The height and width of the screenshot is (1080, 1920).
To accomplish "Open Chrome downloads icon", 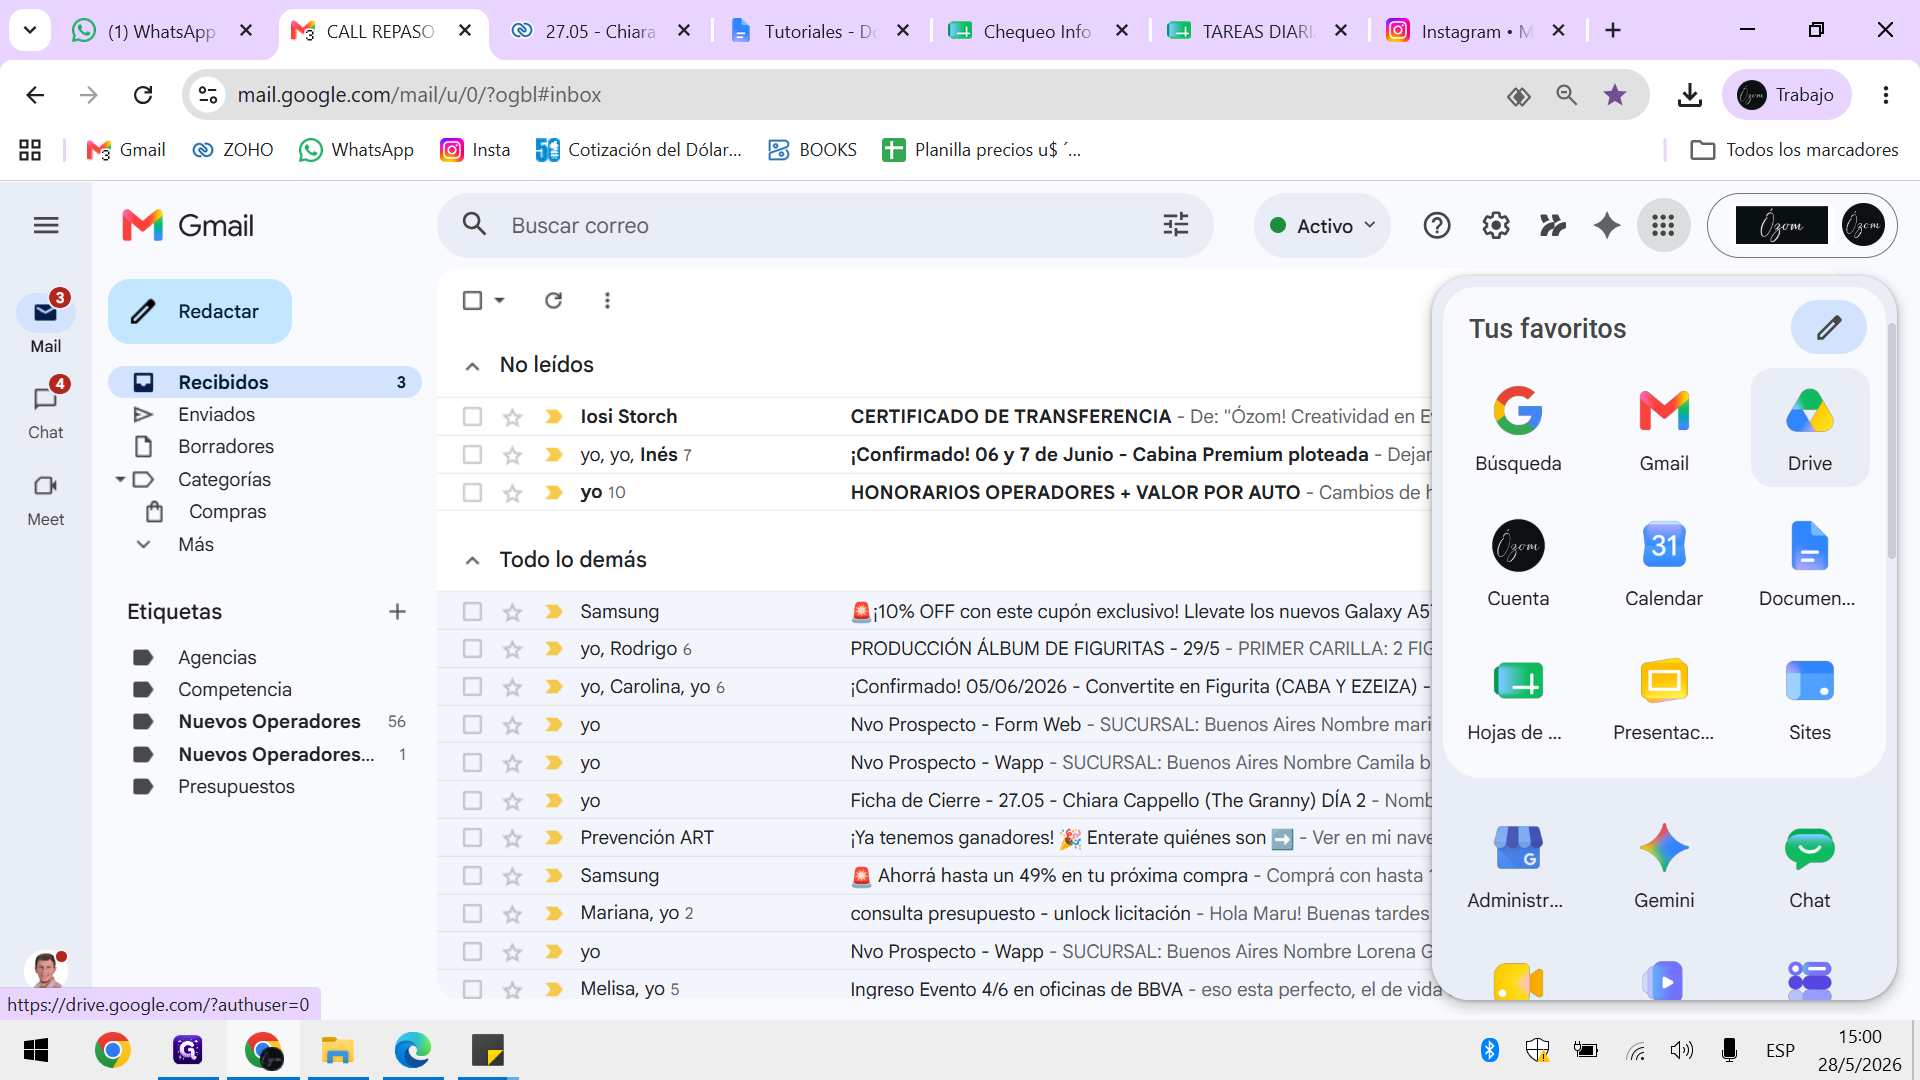I will (1689, 95).
